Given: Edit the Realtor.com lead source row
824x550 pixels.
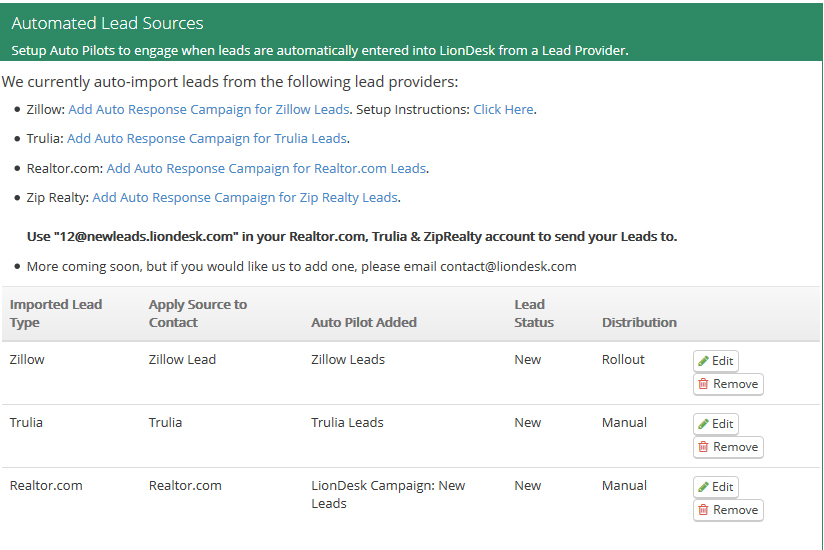Looking at the screenshot, I should 716,487.
